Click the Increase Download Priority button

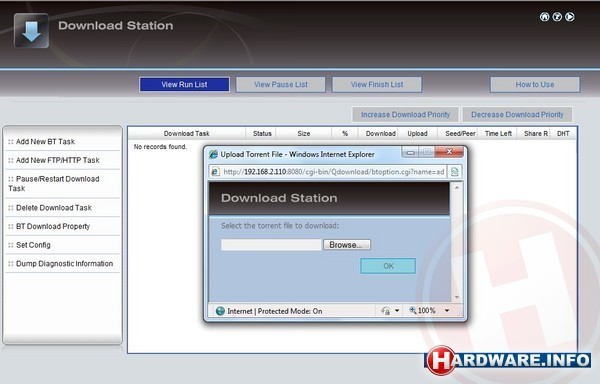(x=405, y=115)
